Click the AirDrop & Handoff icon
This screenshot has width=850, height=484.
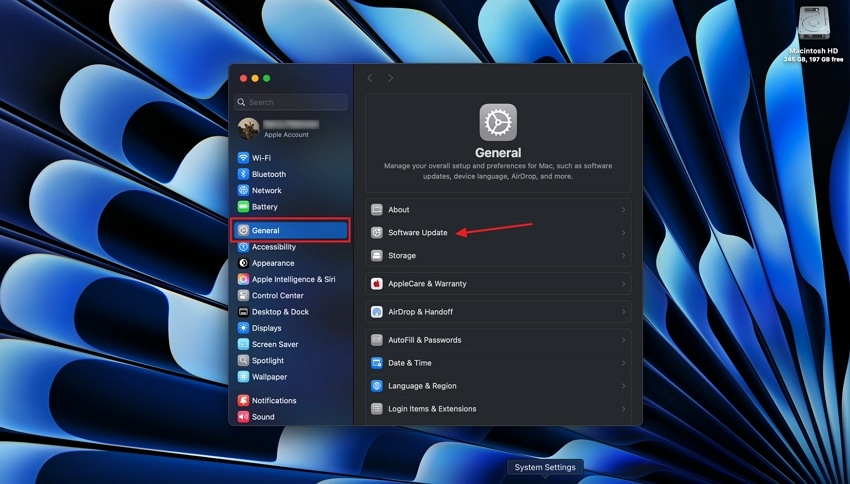[377, 312]
